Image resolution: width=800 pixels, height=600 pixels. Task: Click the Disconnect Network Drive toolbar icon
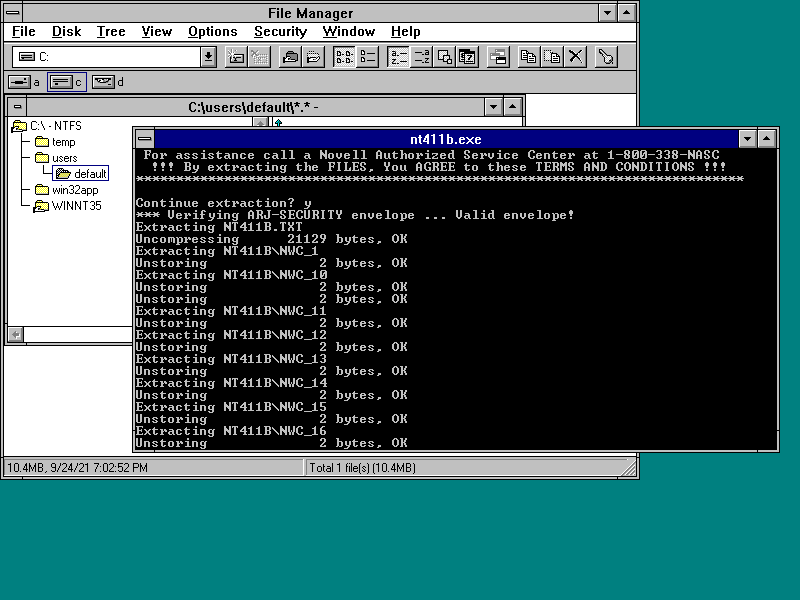click(259, 57)
